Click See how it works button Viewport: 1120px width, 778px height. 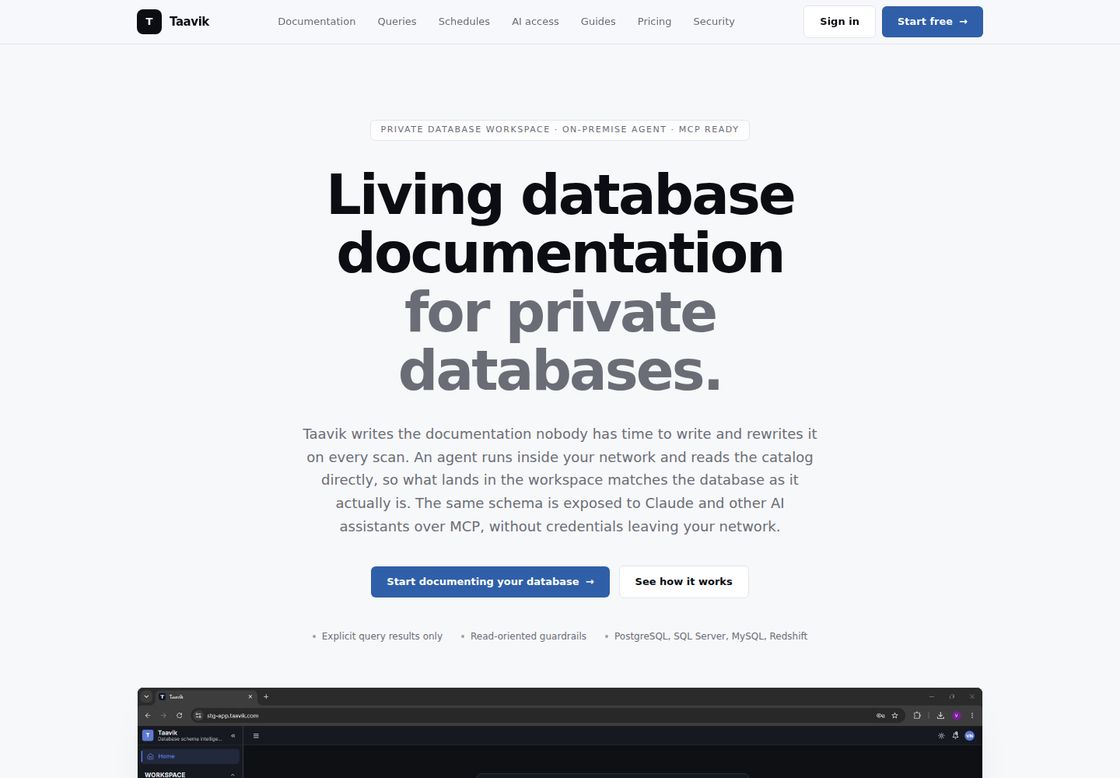click(x=684, y=582)
